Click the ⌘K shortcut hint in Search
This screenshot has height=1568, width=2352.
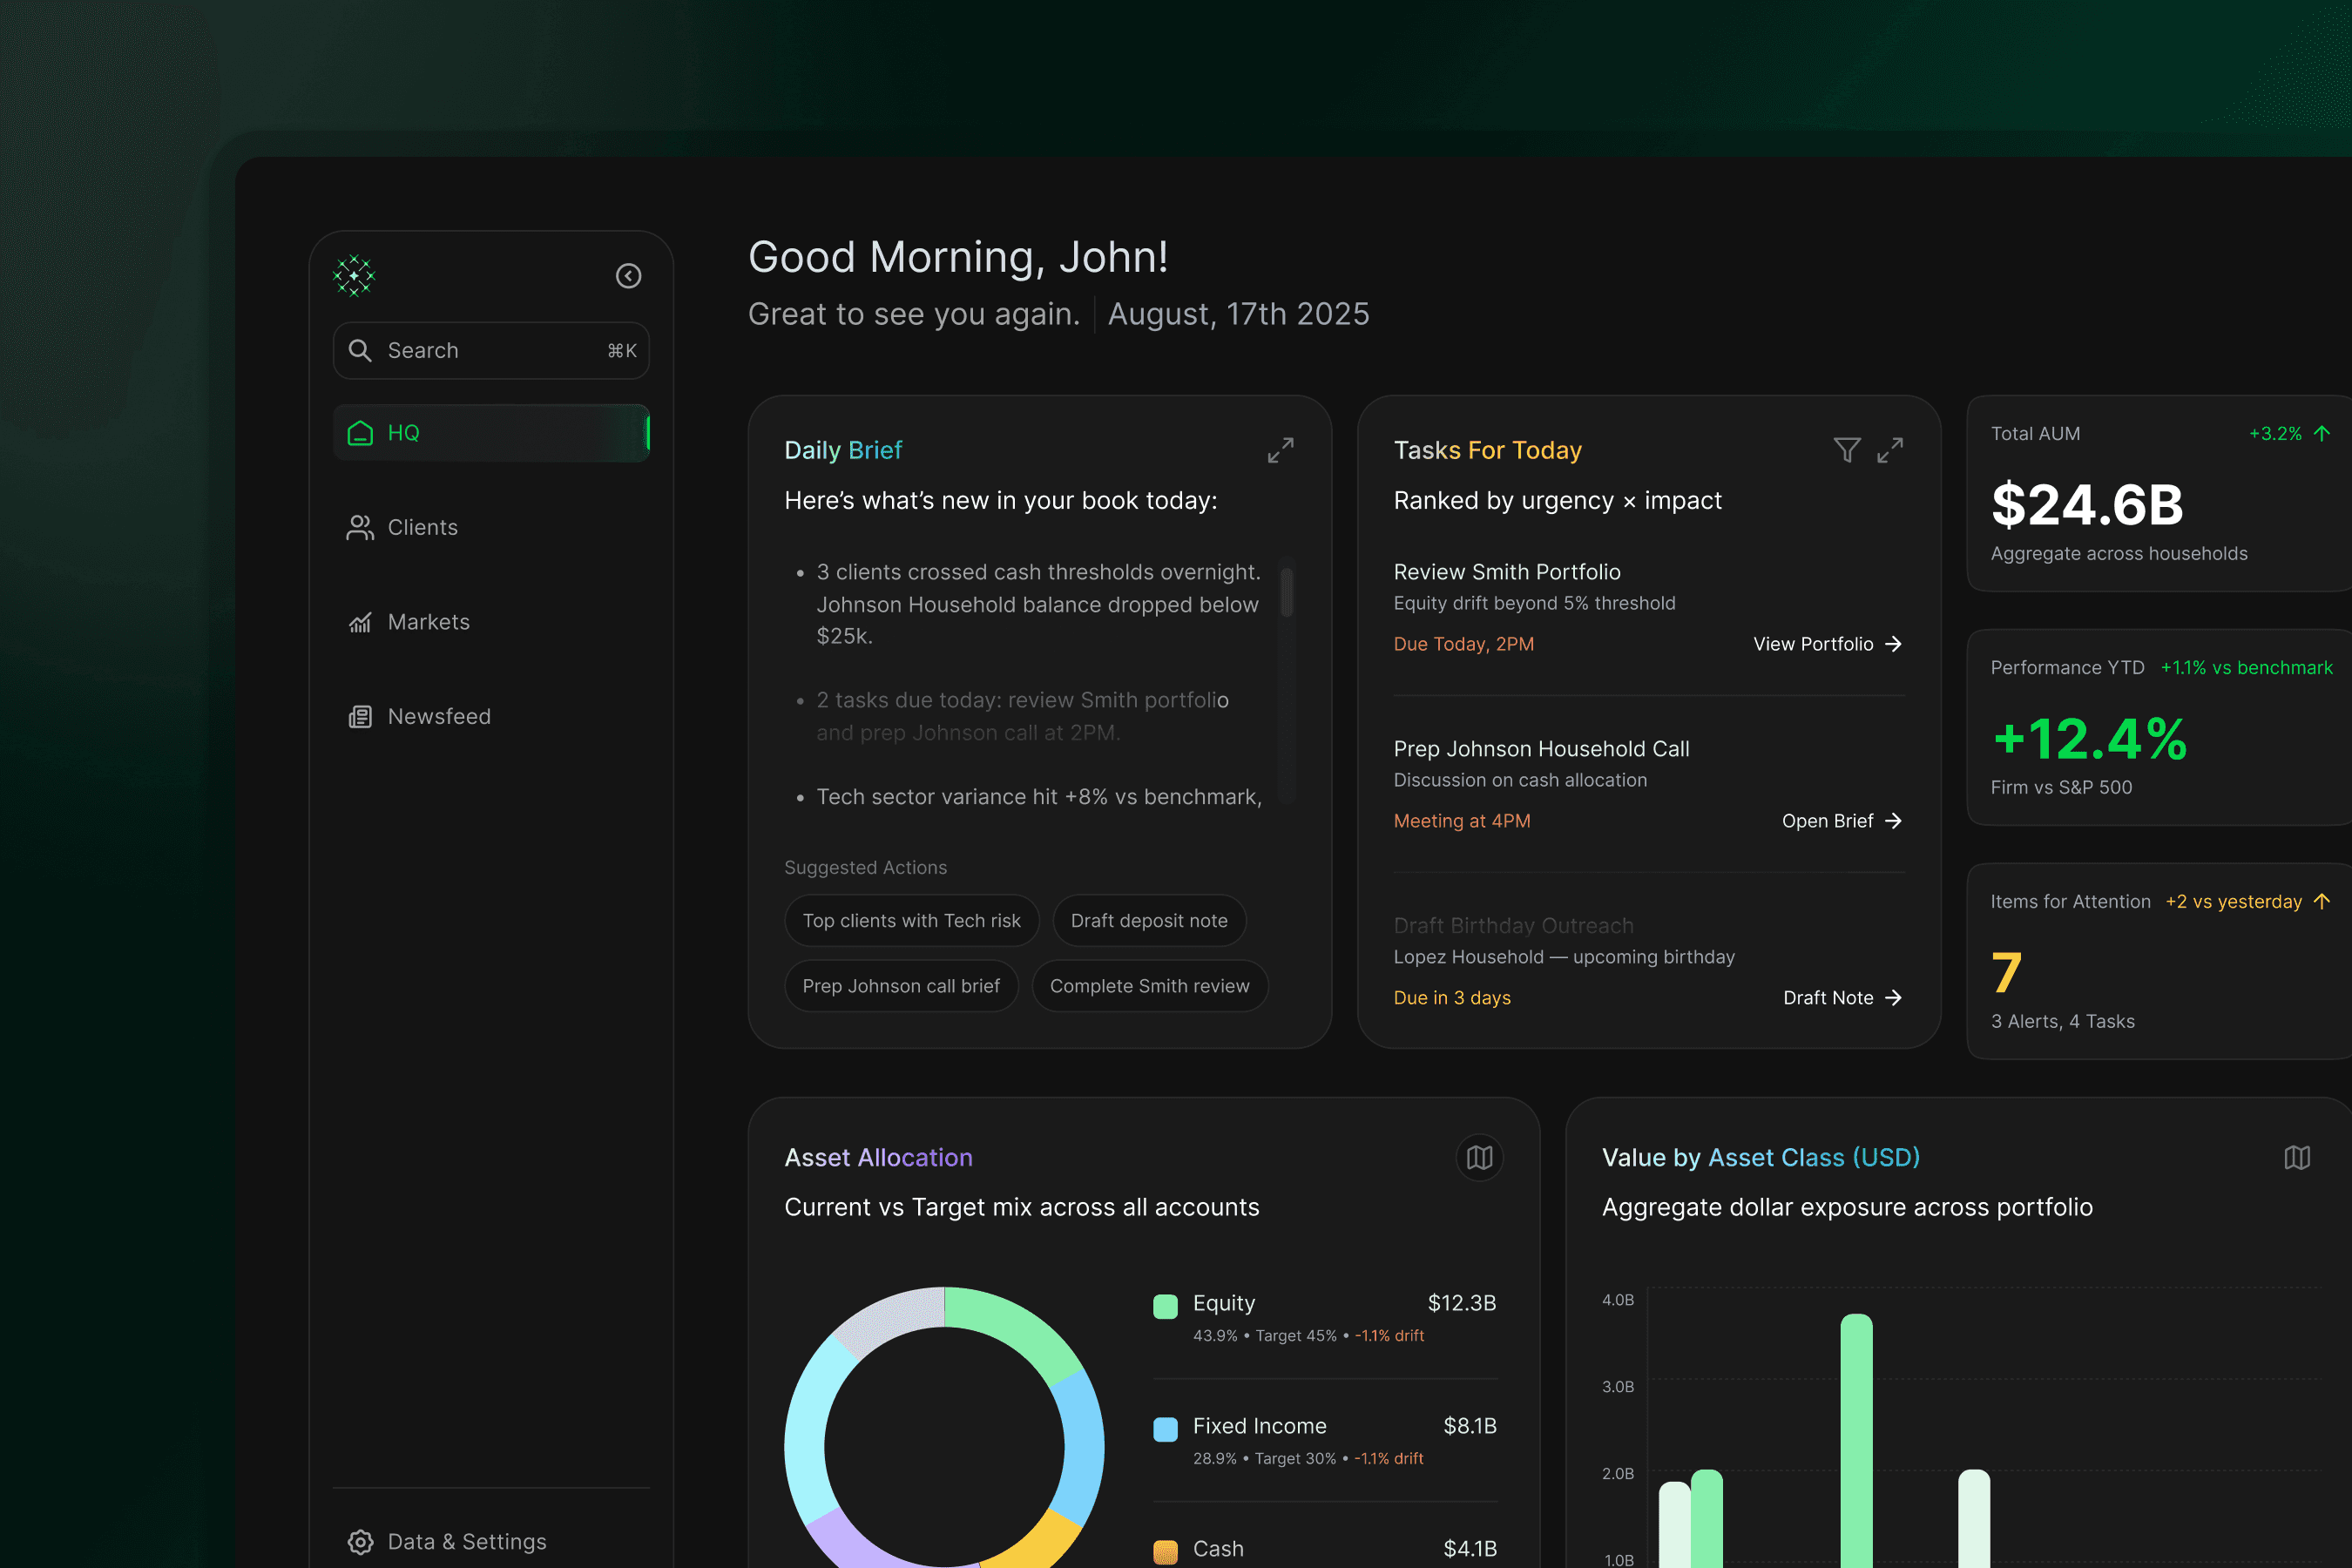(622, 351)
